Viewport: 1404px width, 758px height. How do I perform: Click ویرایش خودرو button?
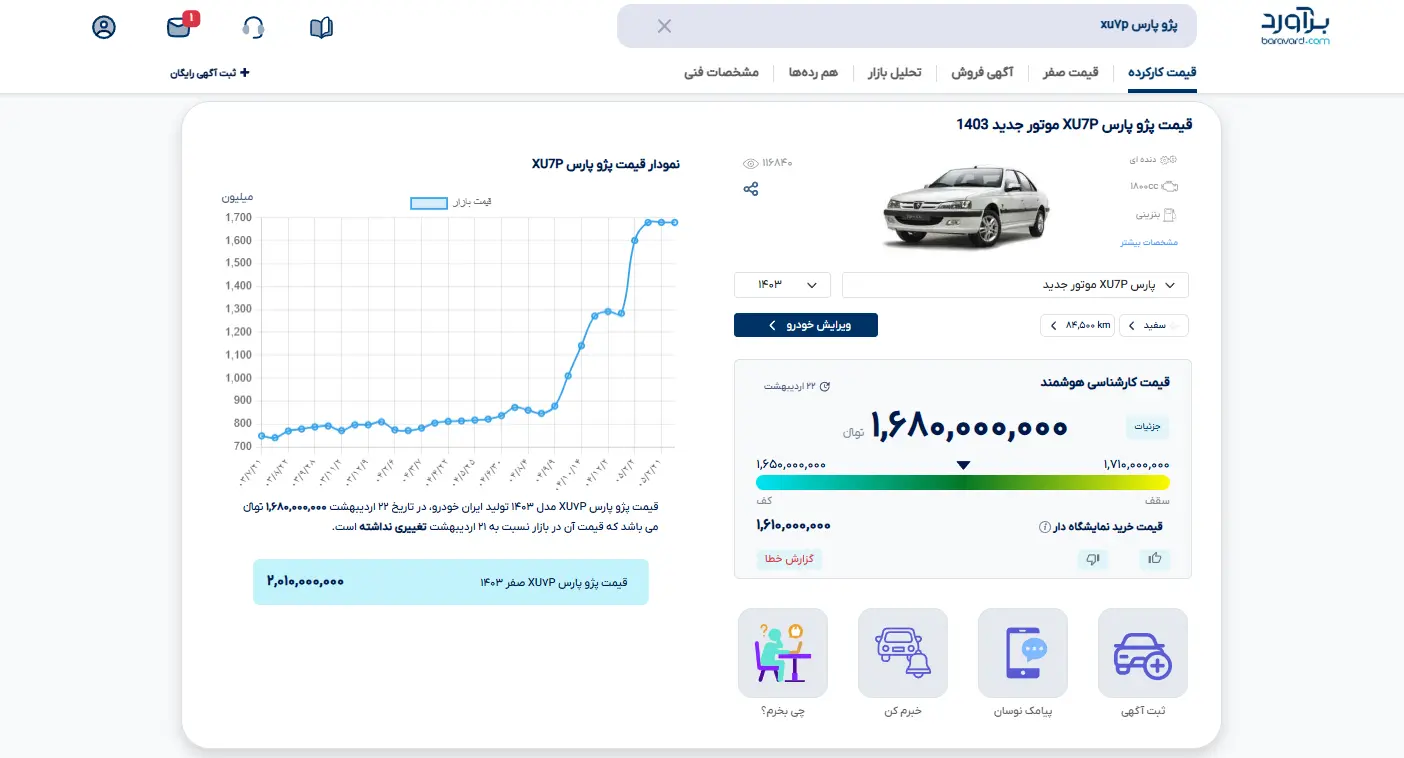click(x=806, y=325)
